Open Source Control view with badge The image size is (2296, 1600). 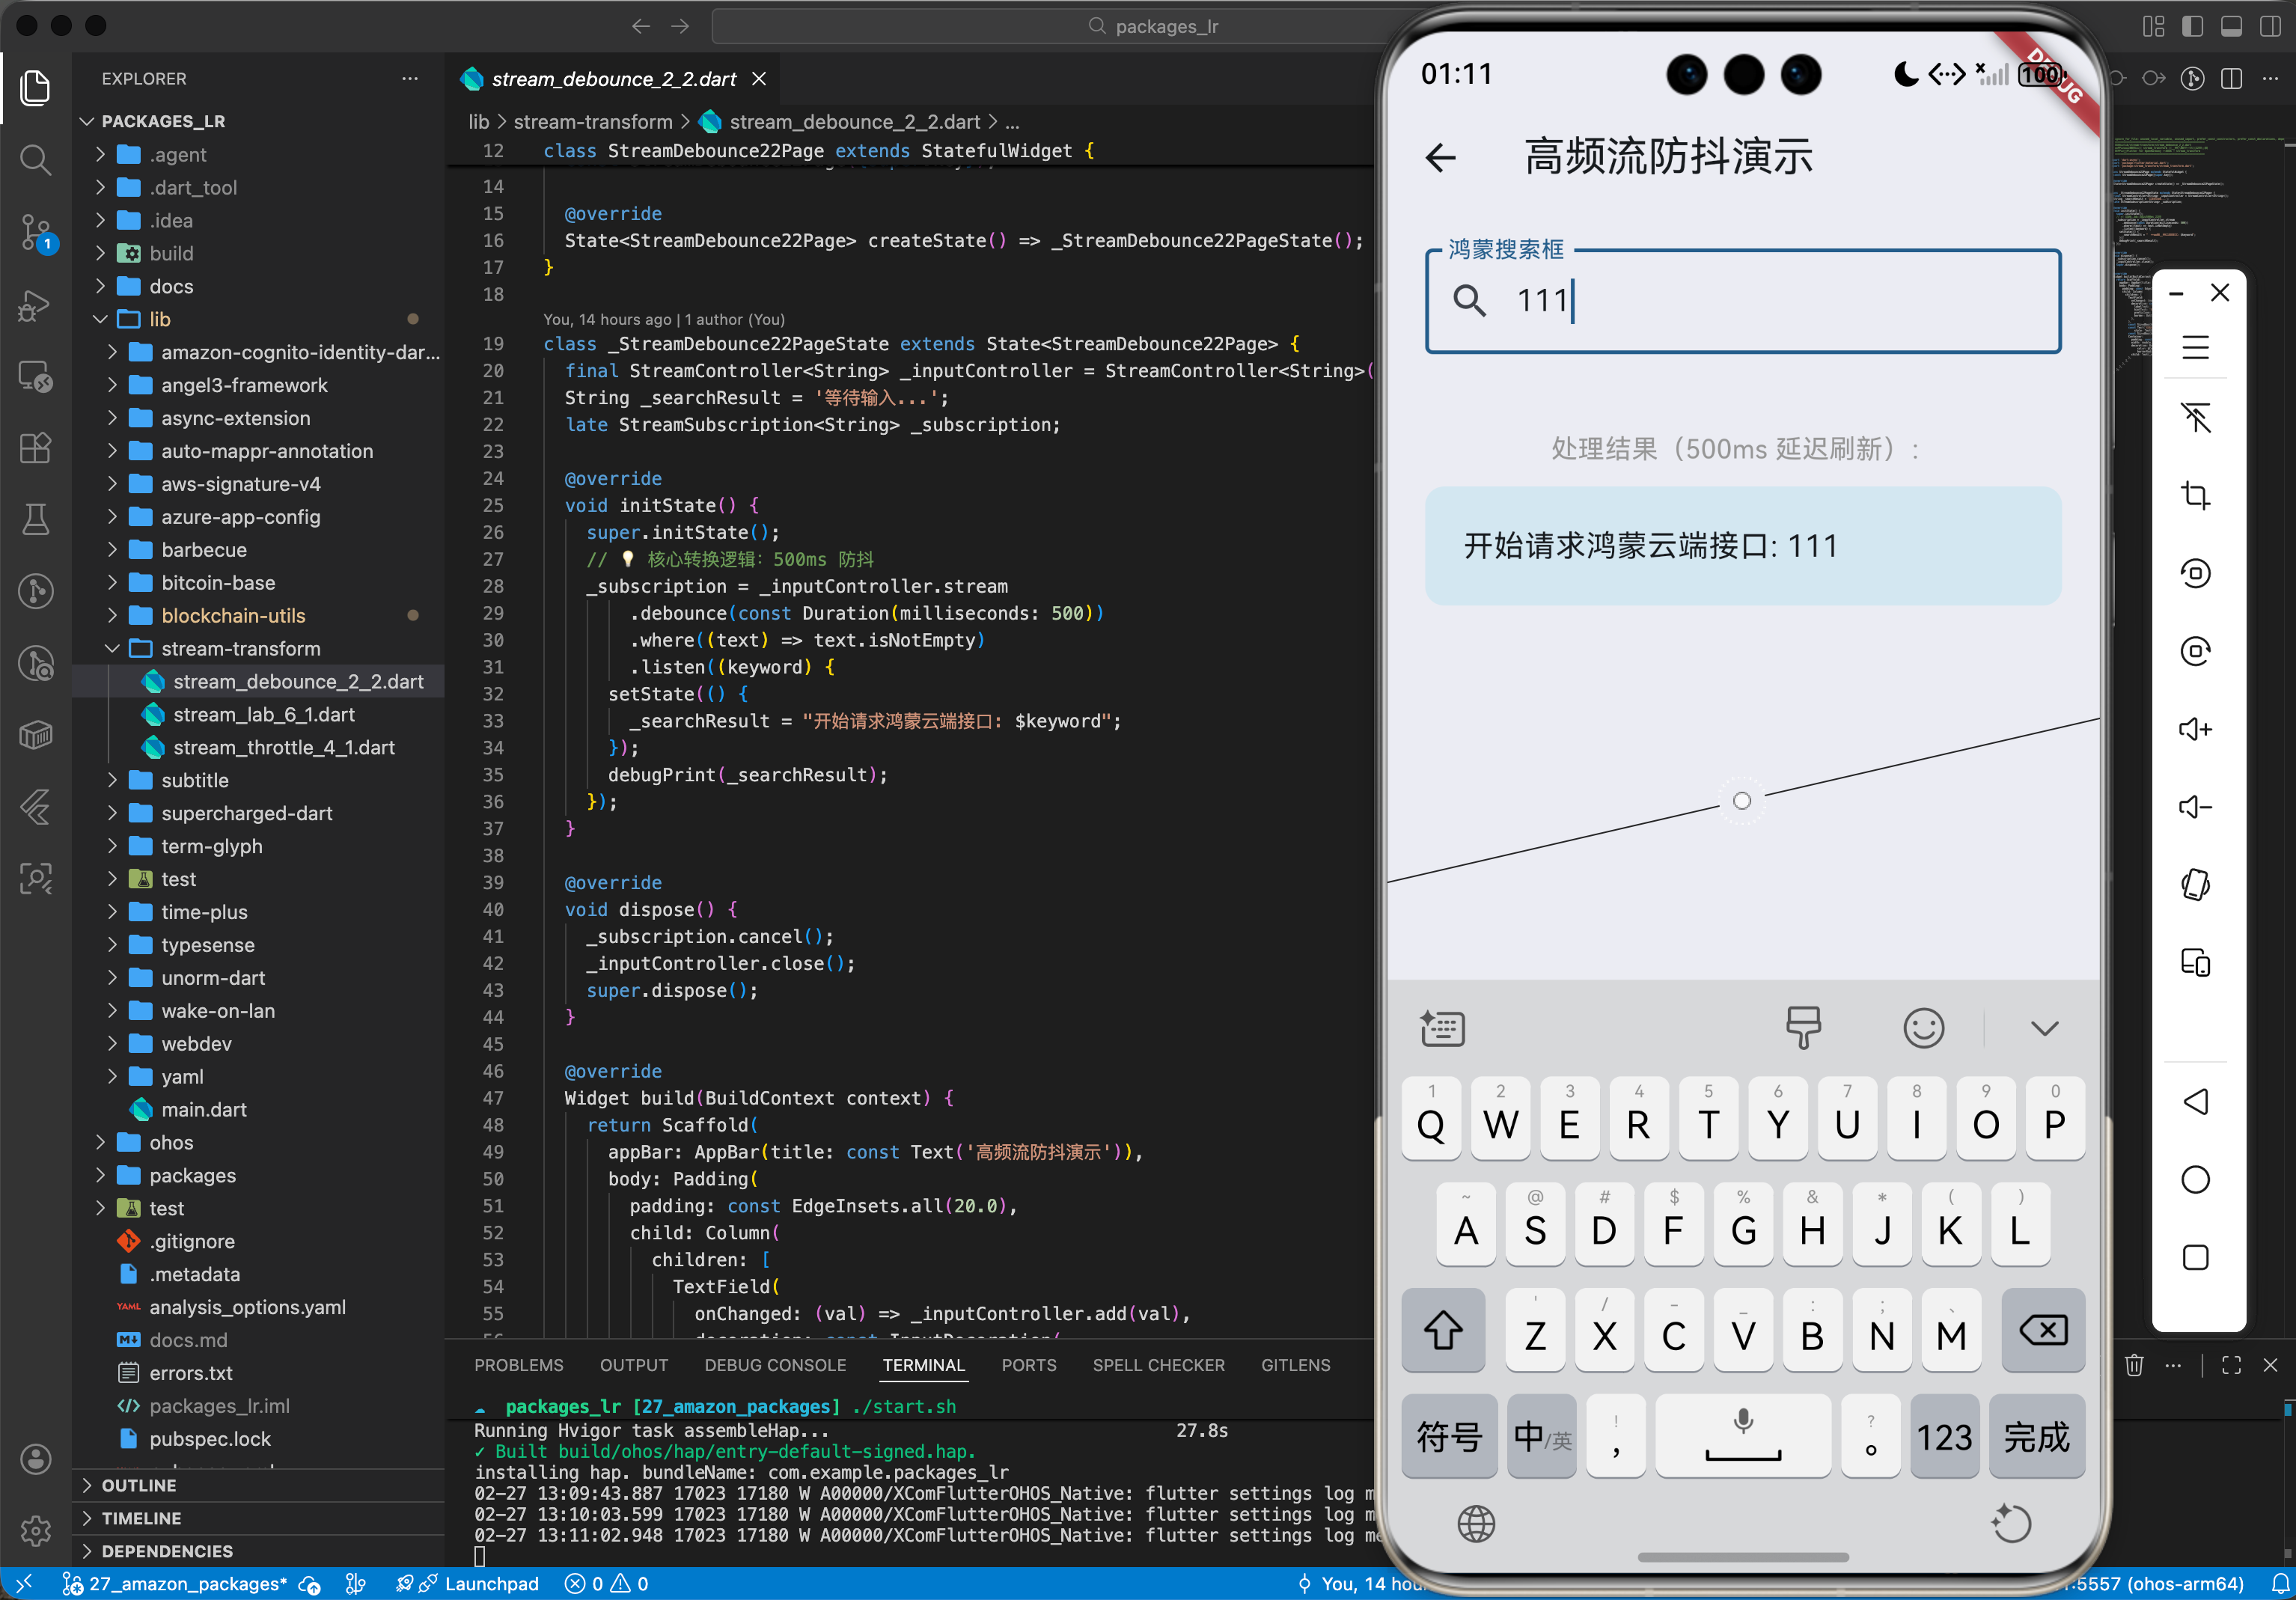click(35, 232)
